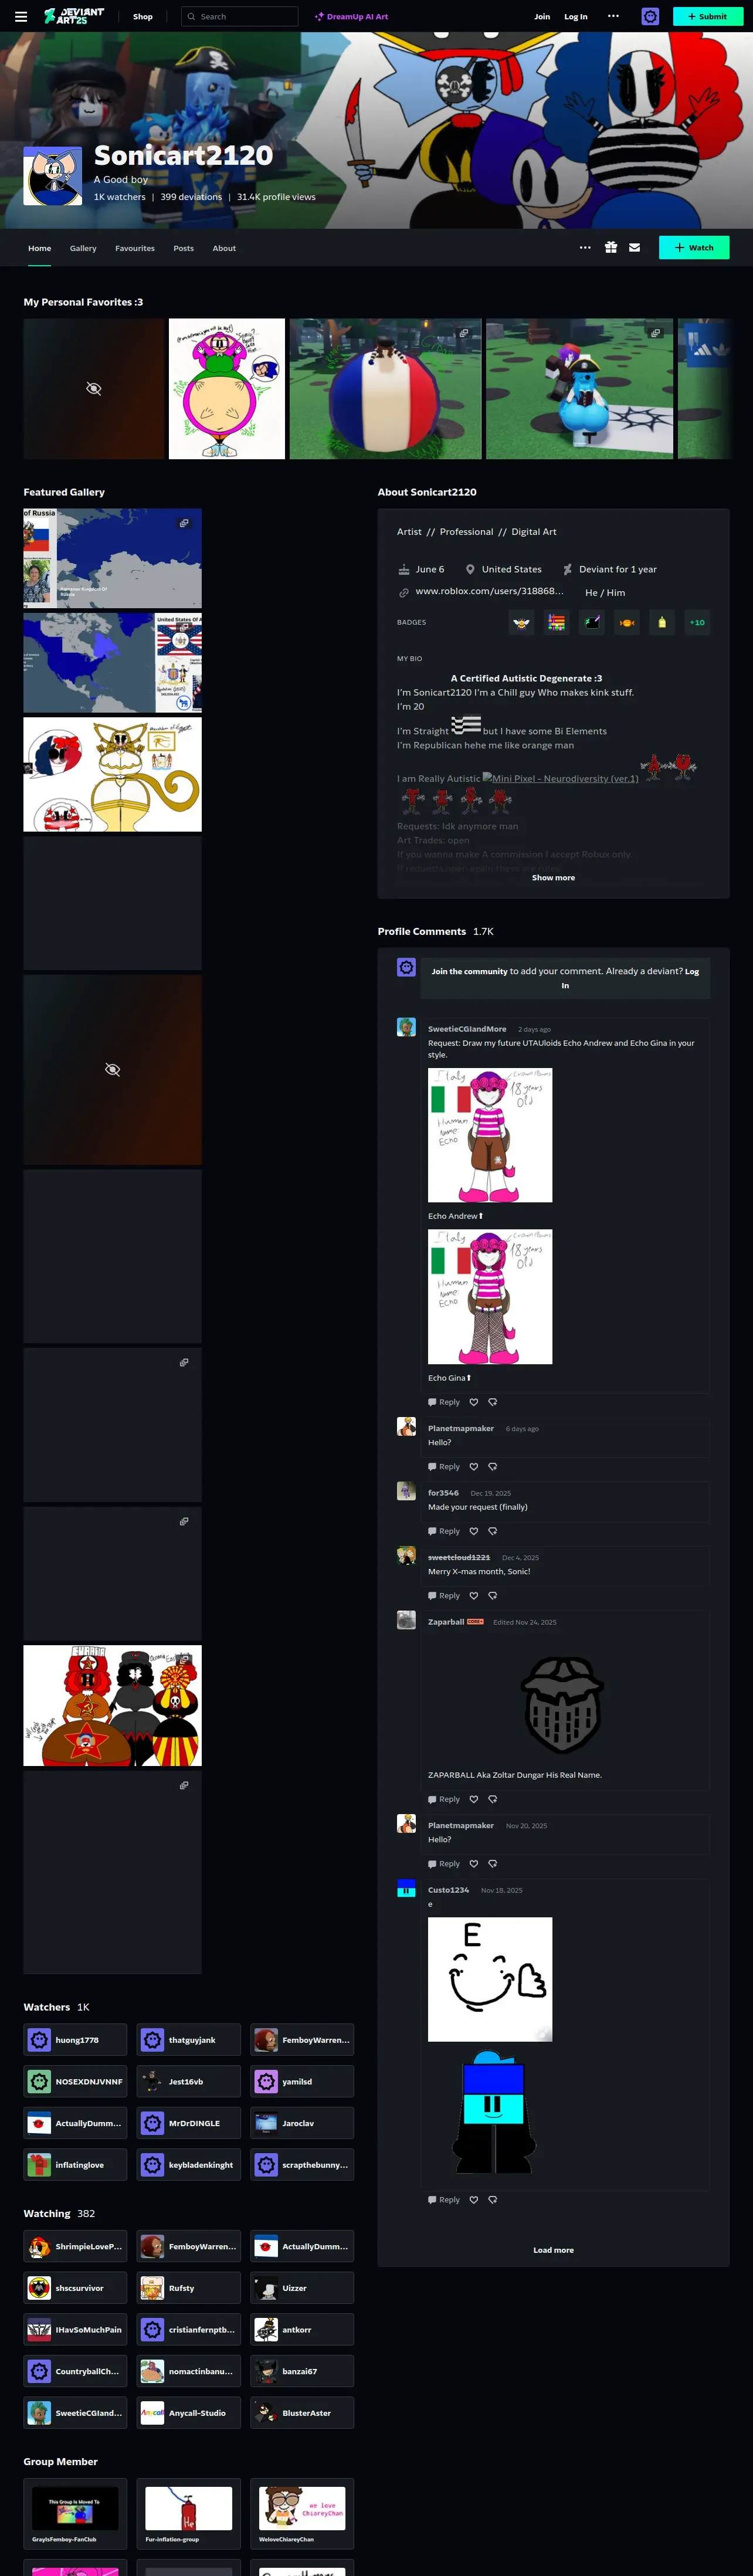Click Zaparball's commenter avatar
Screen dimensions: 753x2576
coord(406,1620)
